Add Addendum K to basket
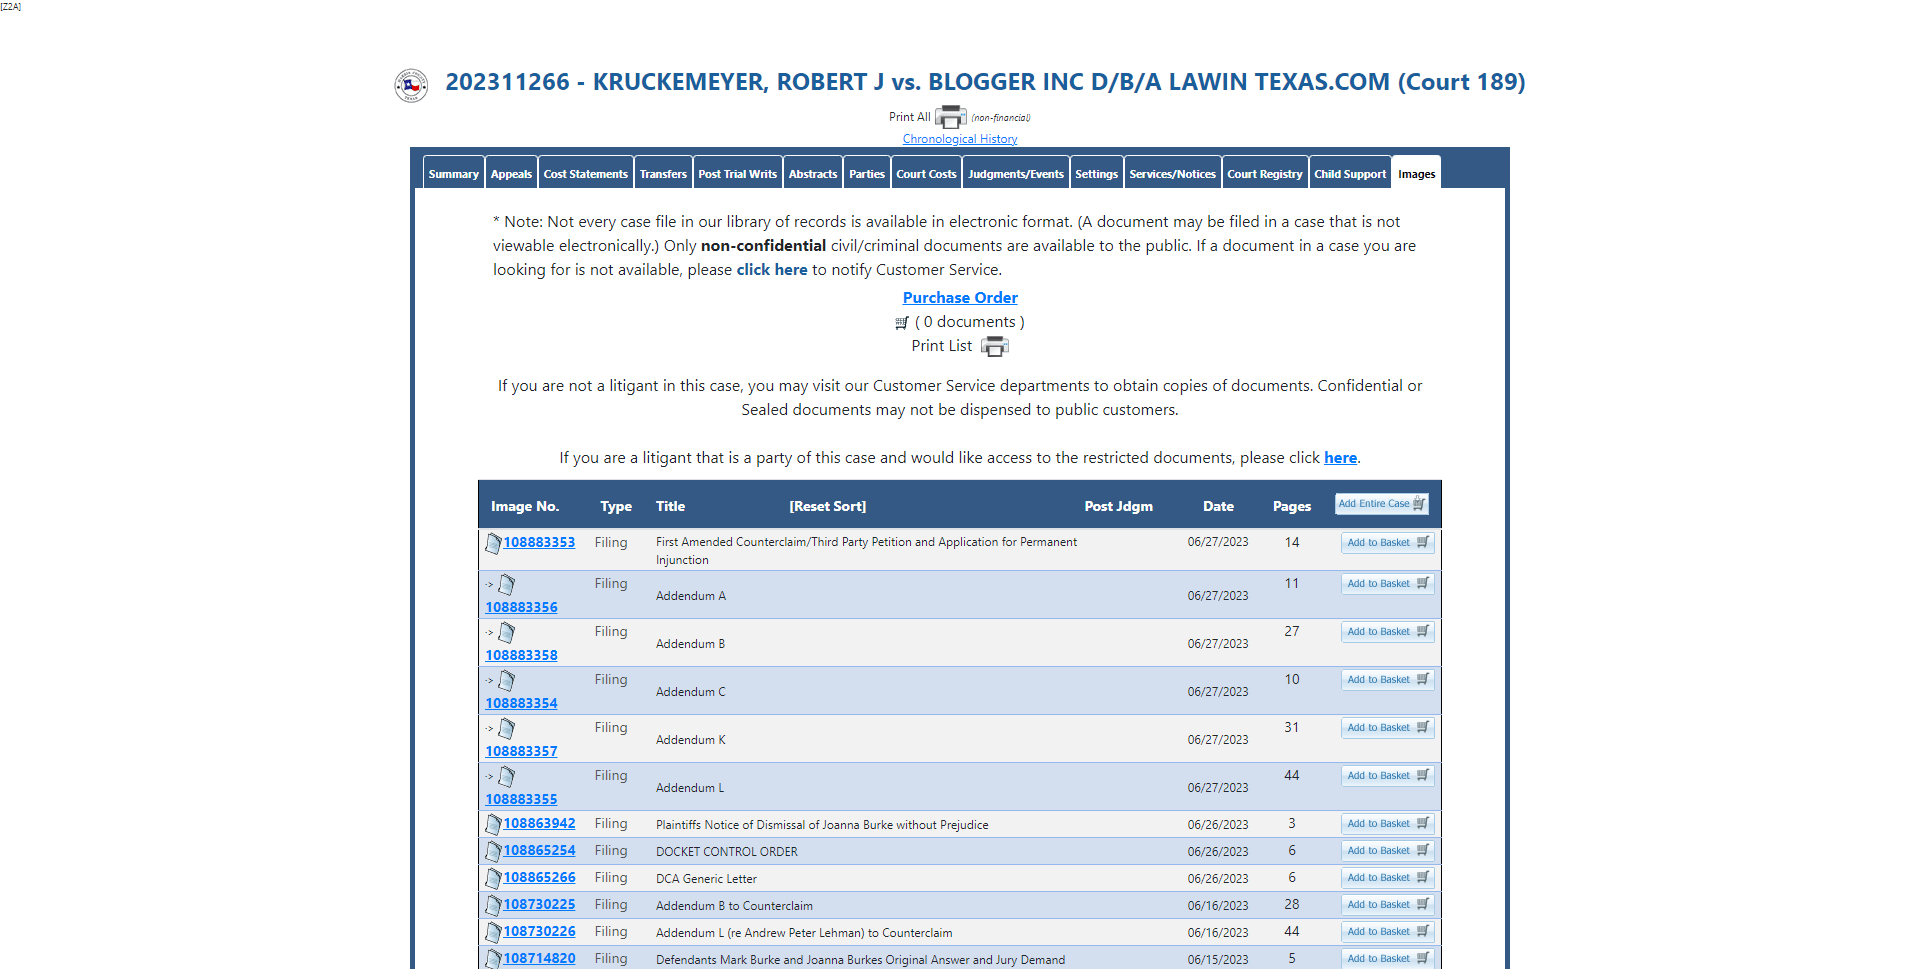Image resolution: width=1920 pixels, height=969 pixels. 1388,728
